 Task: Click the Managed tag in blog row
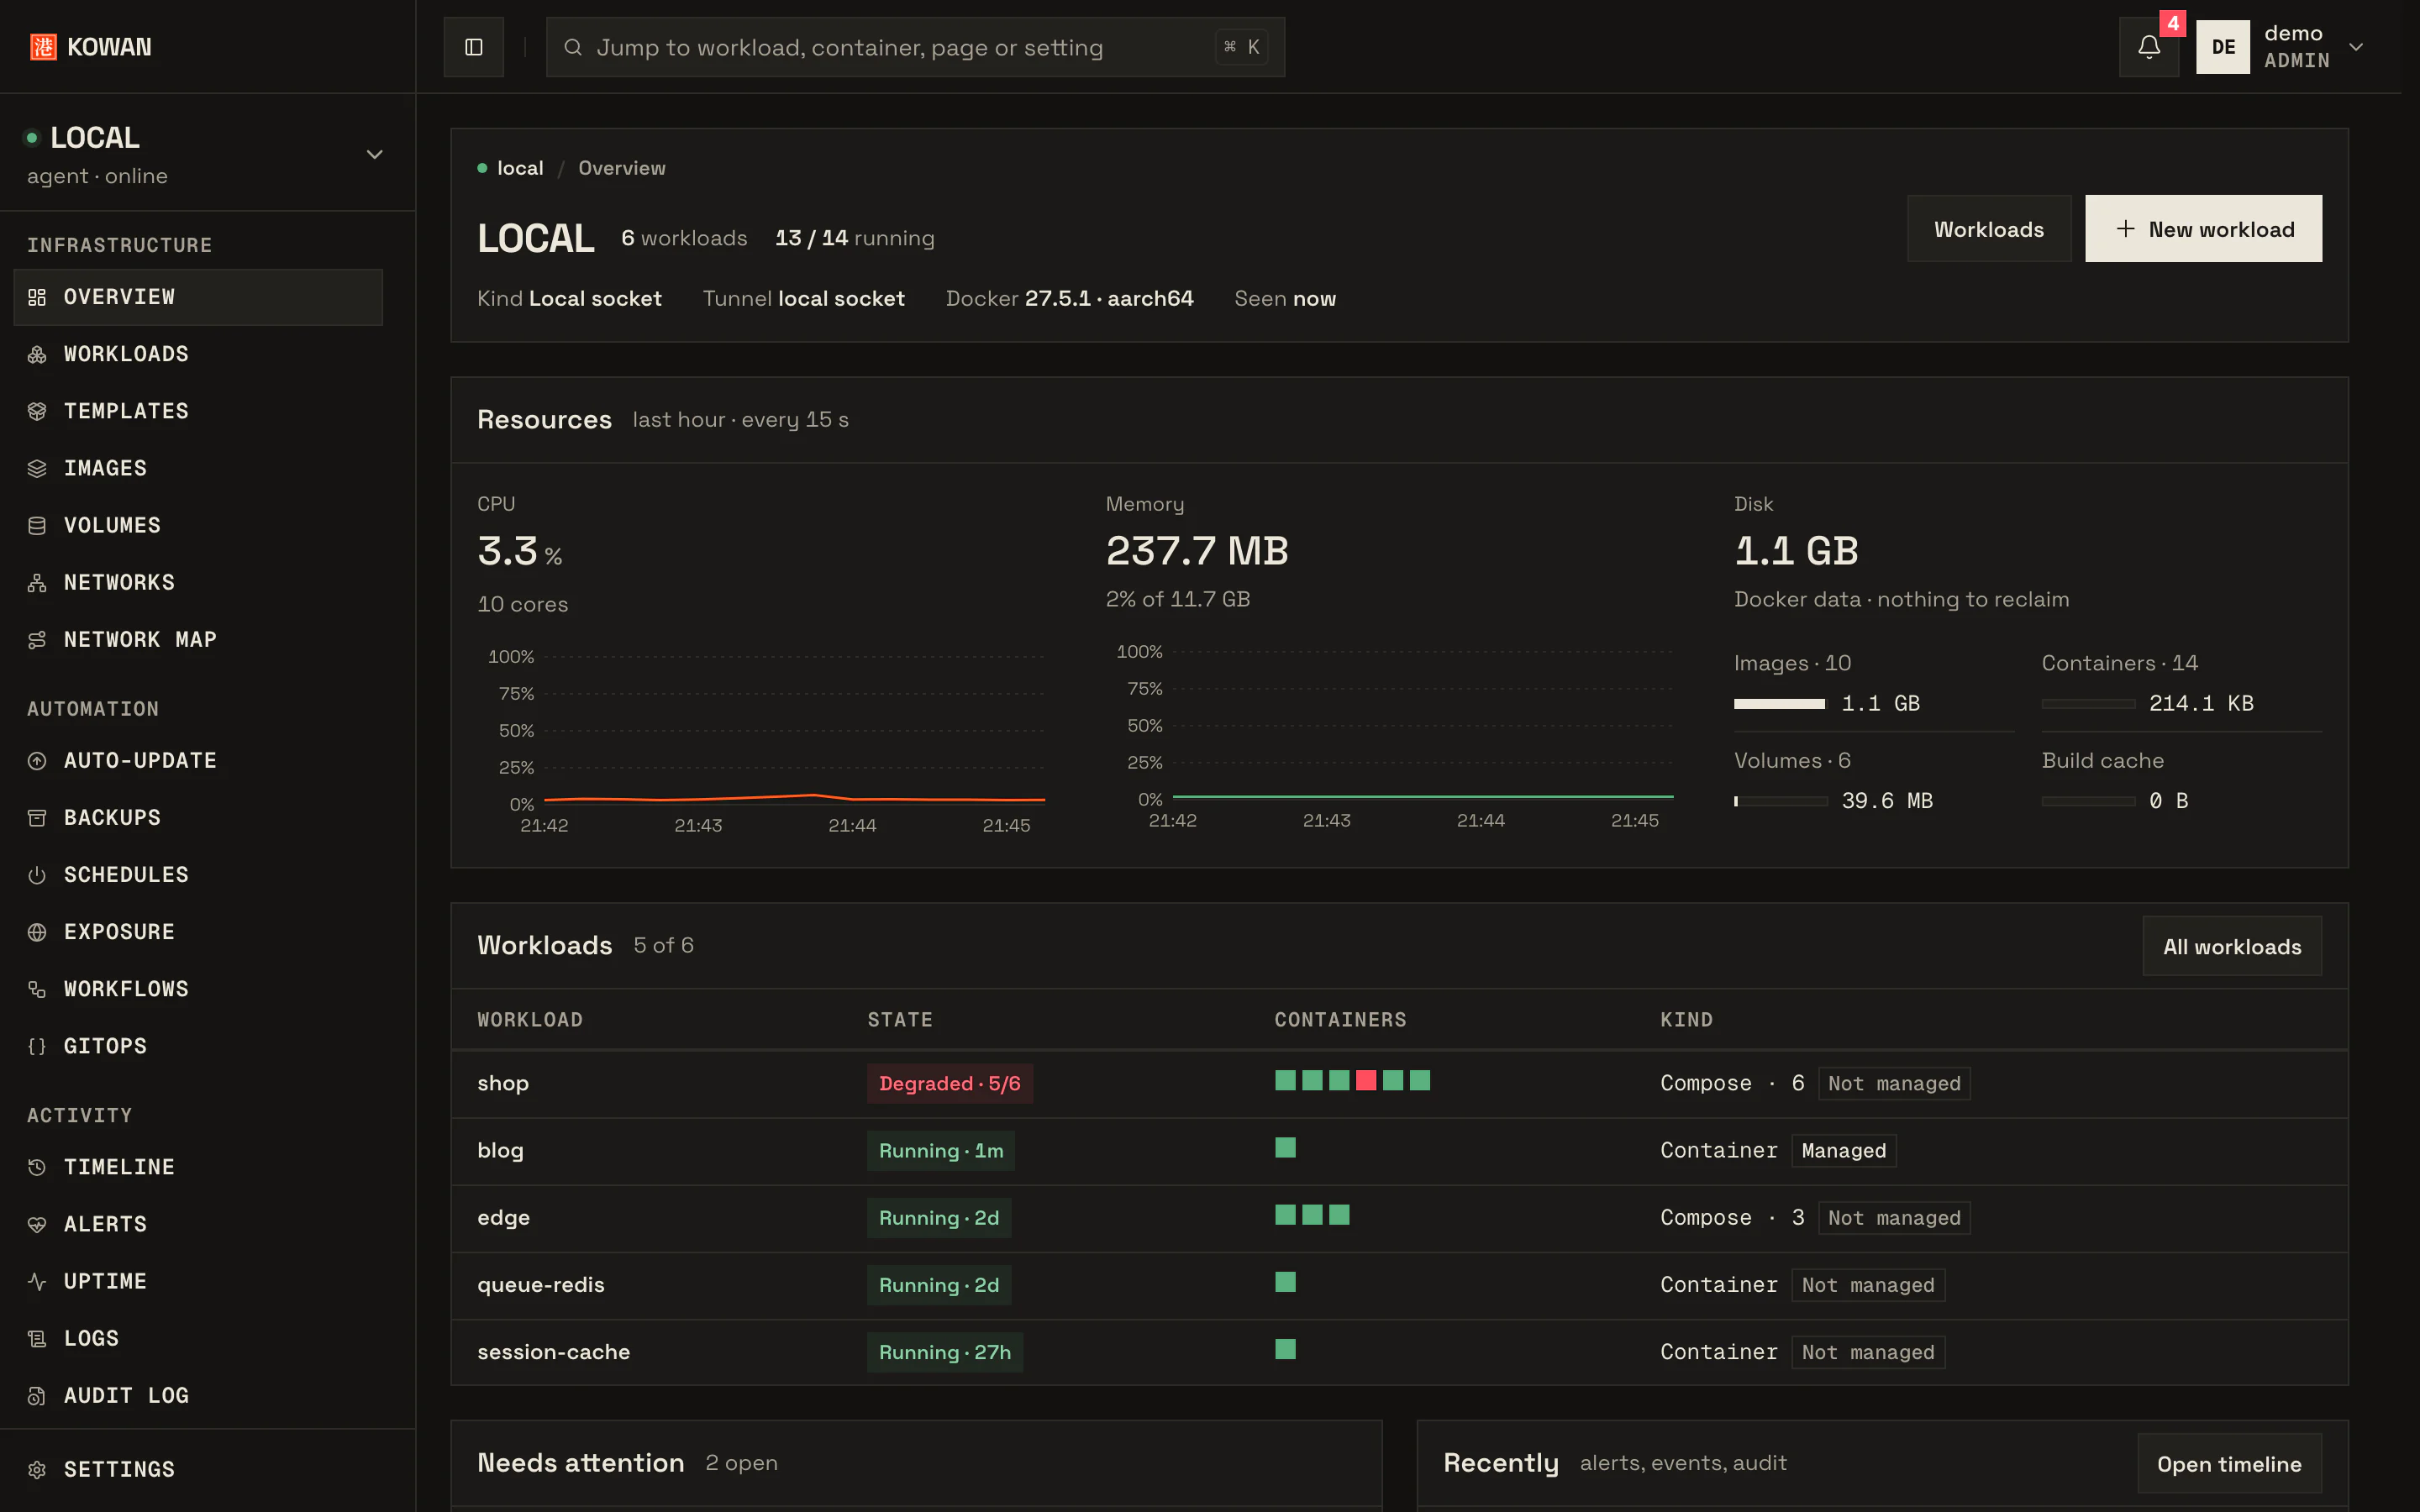coord(1843,1150)
